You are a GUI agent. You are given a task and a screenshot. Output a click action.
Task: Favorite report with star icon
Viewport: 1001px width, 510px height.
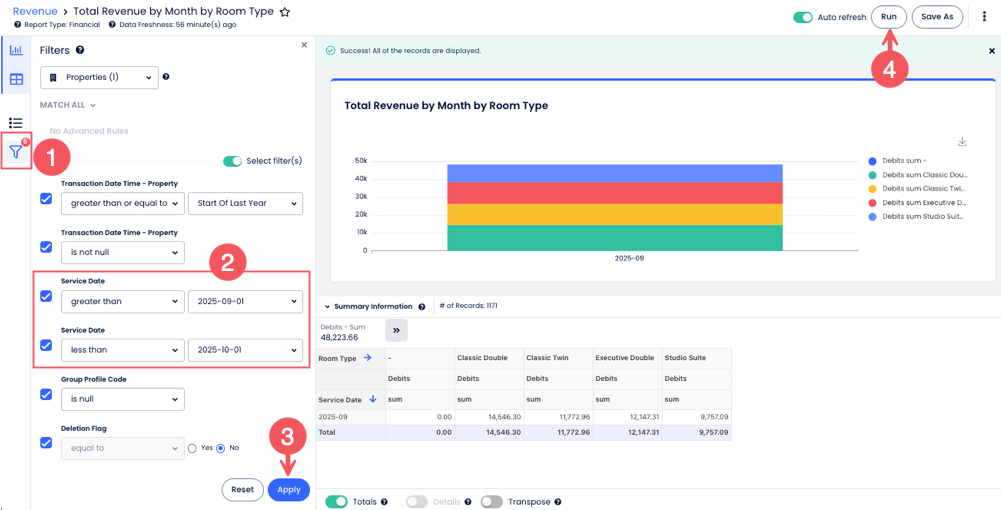[285, 12]
